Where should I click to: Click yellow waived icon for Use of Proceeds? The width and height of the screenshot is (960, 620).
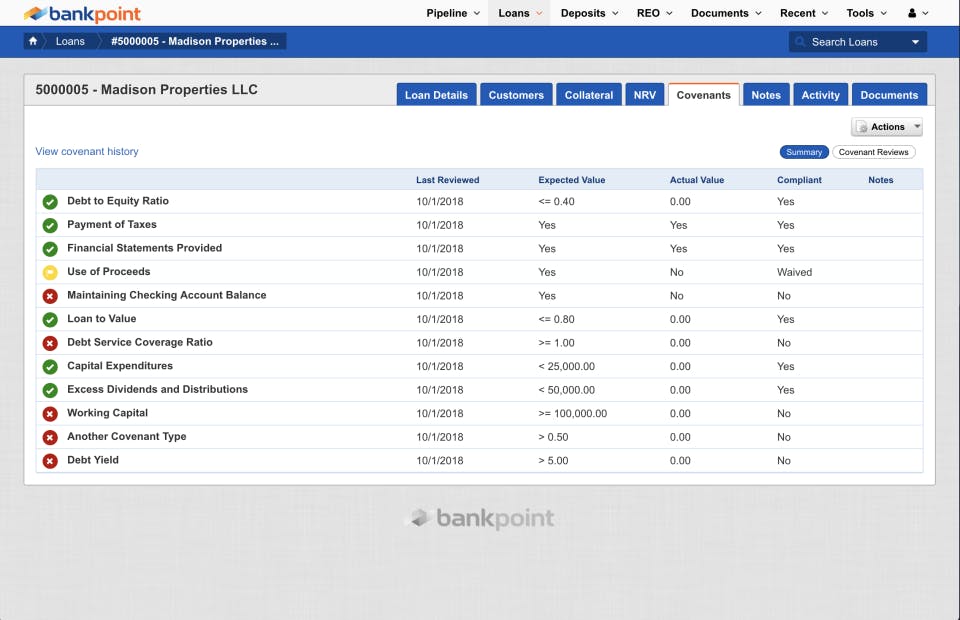50,272
